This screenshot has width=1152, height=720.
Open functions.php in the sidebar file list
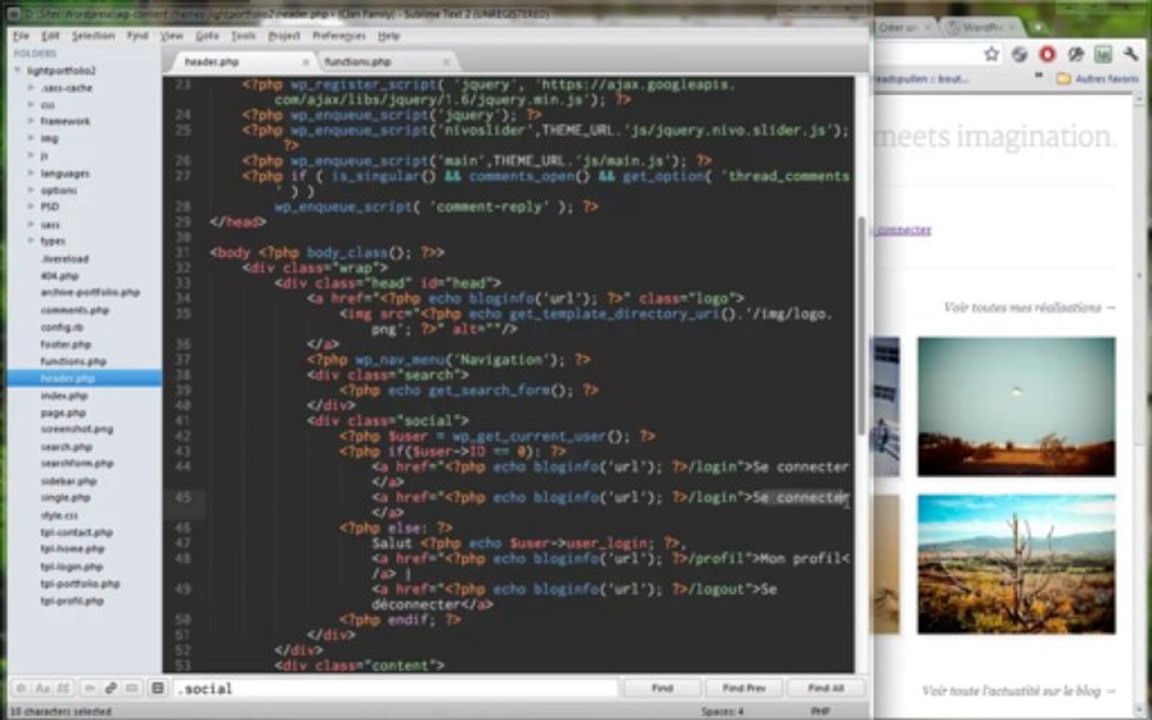click(73, 361)
